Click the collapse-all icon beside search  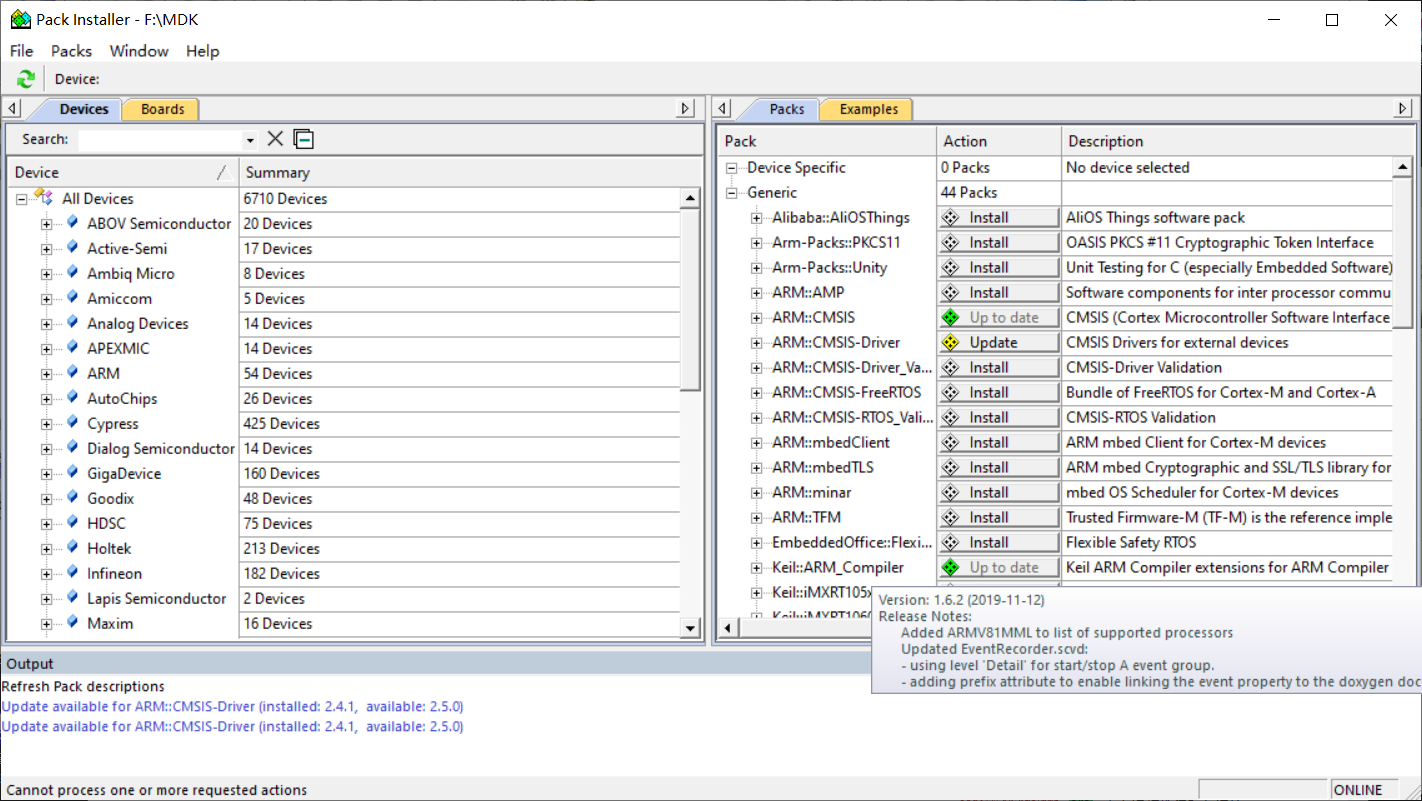[x=303, y=139]
